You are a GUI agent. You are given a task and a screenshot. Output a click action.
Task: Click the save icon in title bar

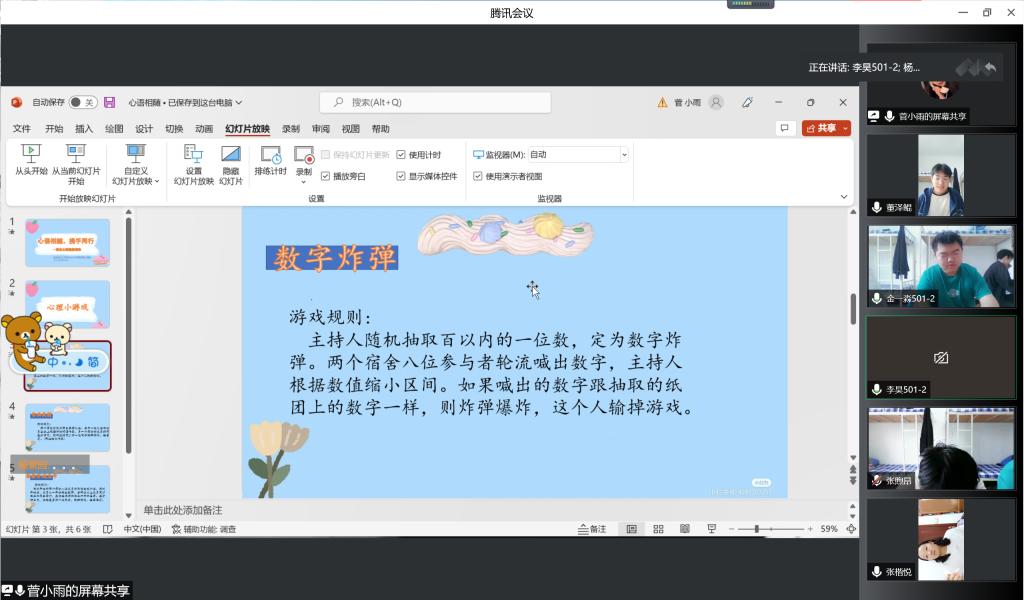point(109,102)
